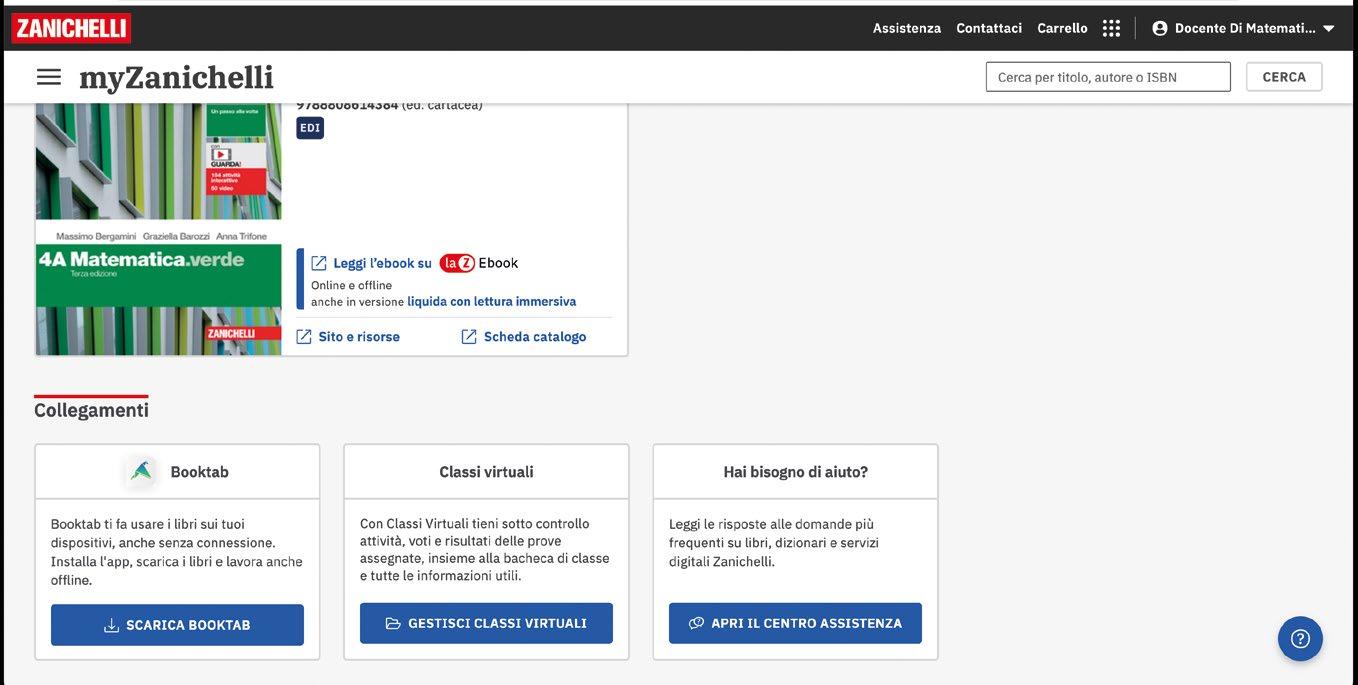Open Contattaci in the top bar
Viewport: 1358px width, 685px height.
pyautogui.click(x=988, y=28)
